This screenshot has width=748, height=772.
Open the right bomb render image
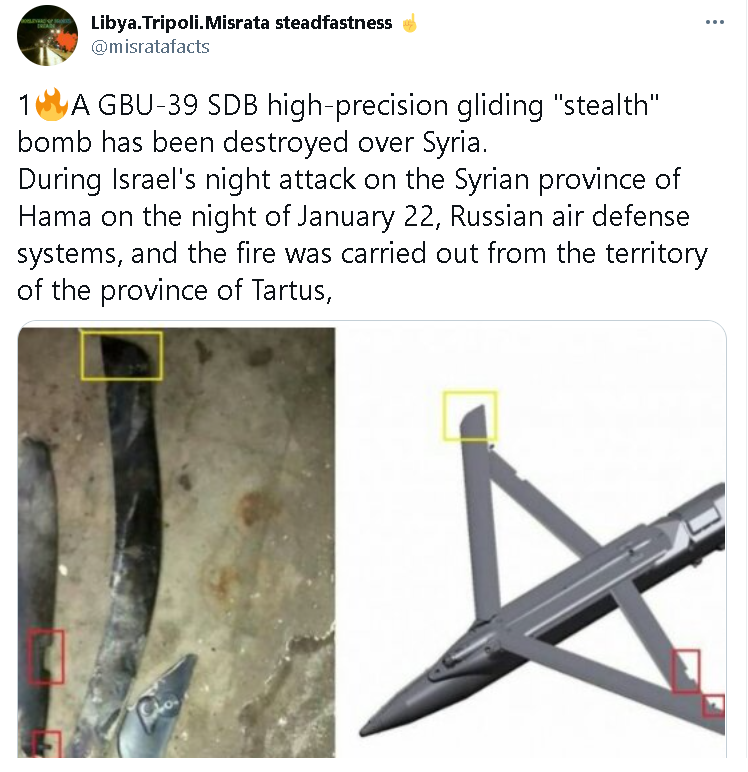tap(531, 542)
